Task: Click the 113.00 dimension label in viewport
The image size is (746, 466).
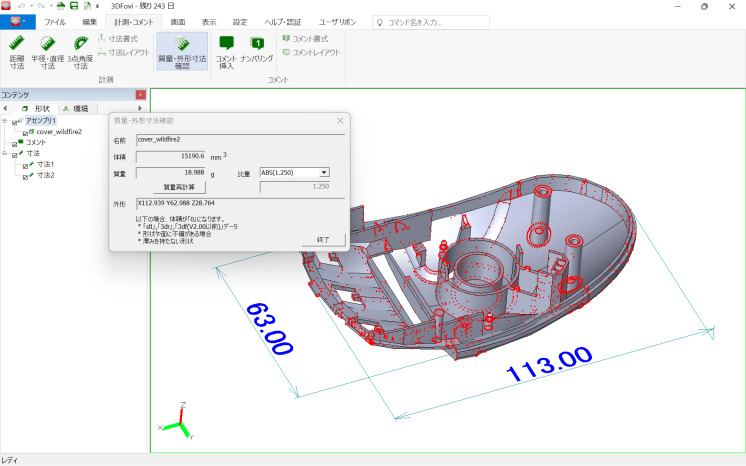Action: (x=550, y=365)
